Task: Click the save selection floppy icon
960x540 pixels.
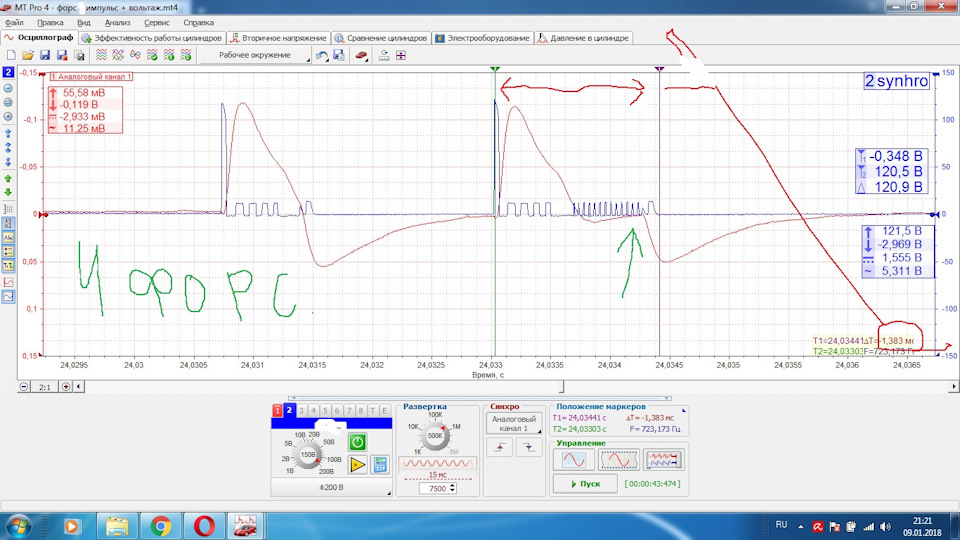Action: pos(79,55)
